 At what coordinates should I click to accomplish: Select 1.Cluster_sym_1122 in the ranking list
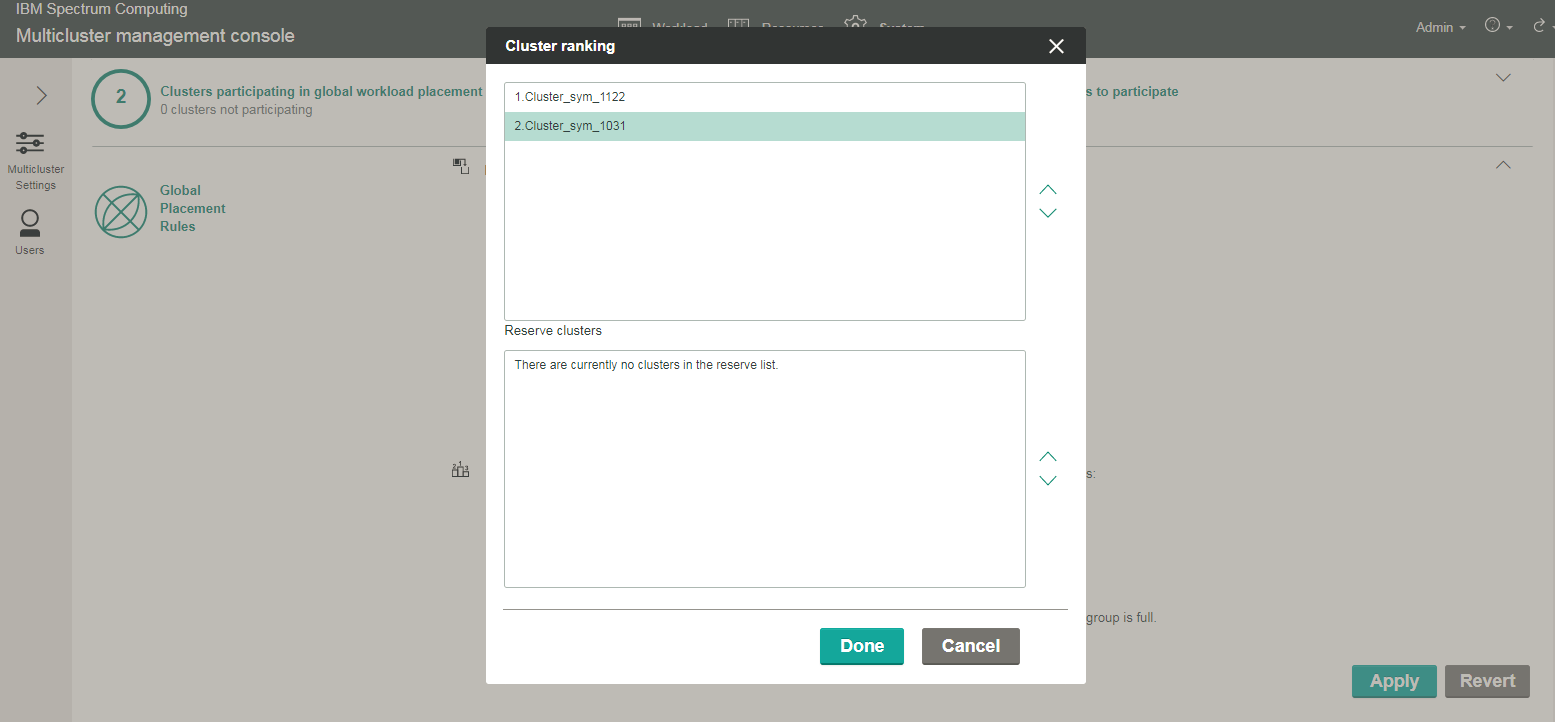click(x=765, y=97)
